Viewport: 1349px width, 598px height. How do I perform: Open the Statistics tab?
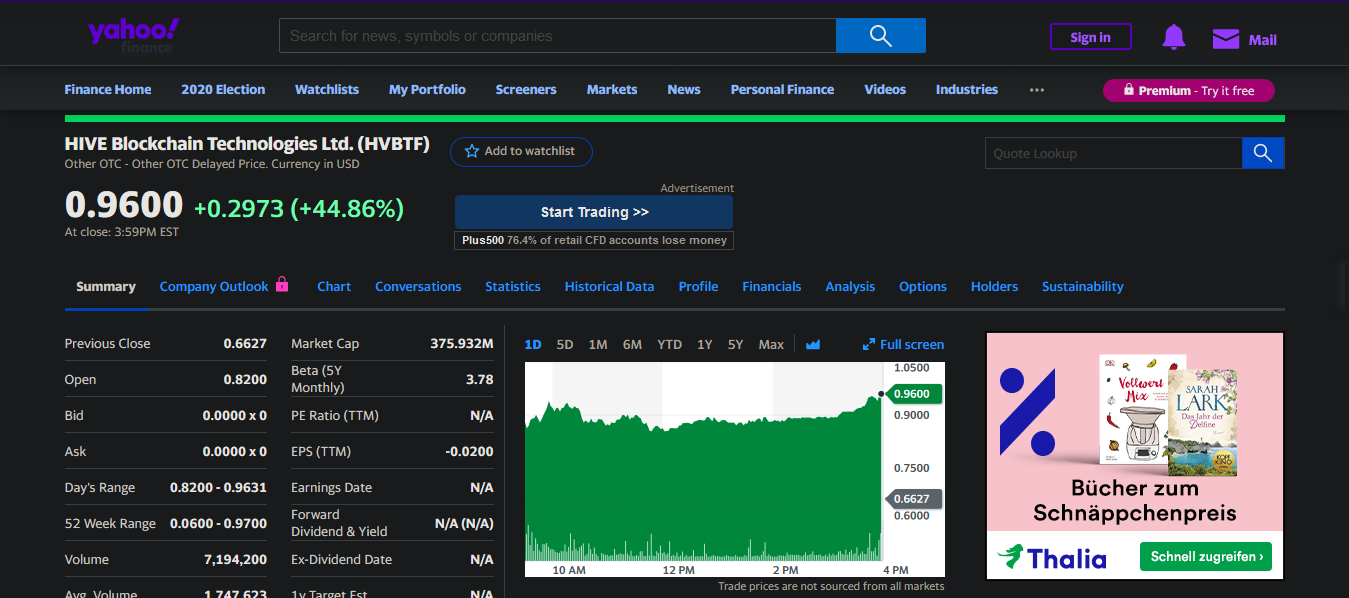coord(512,287)
